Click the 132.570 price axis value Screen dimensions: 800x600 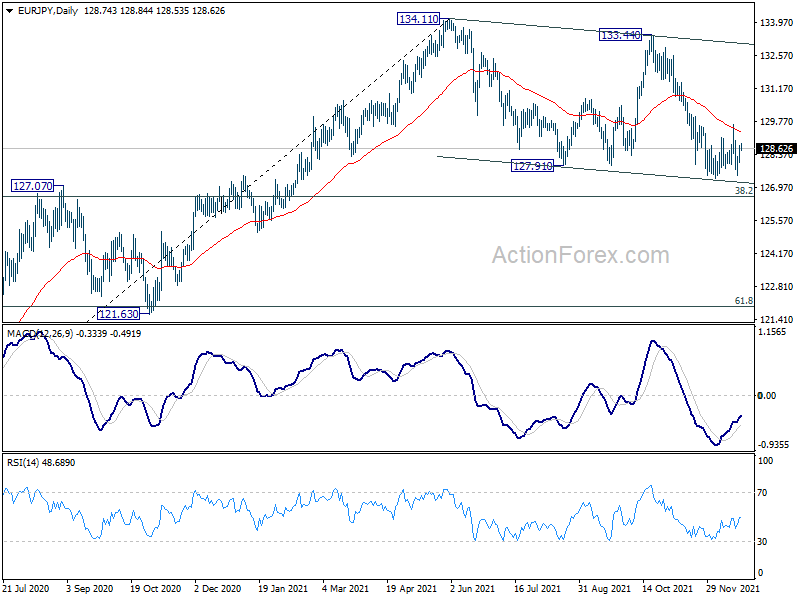[x=777, y=56]
